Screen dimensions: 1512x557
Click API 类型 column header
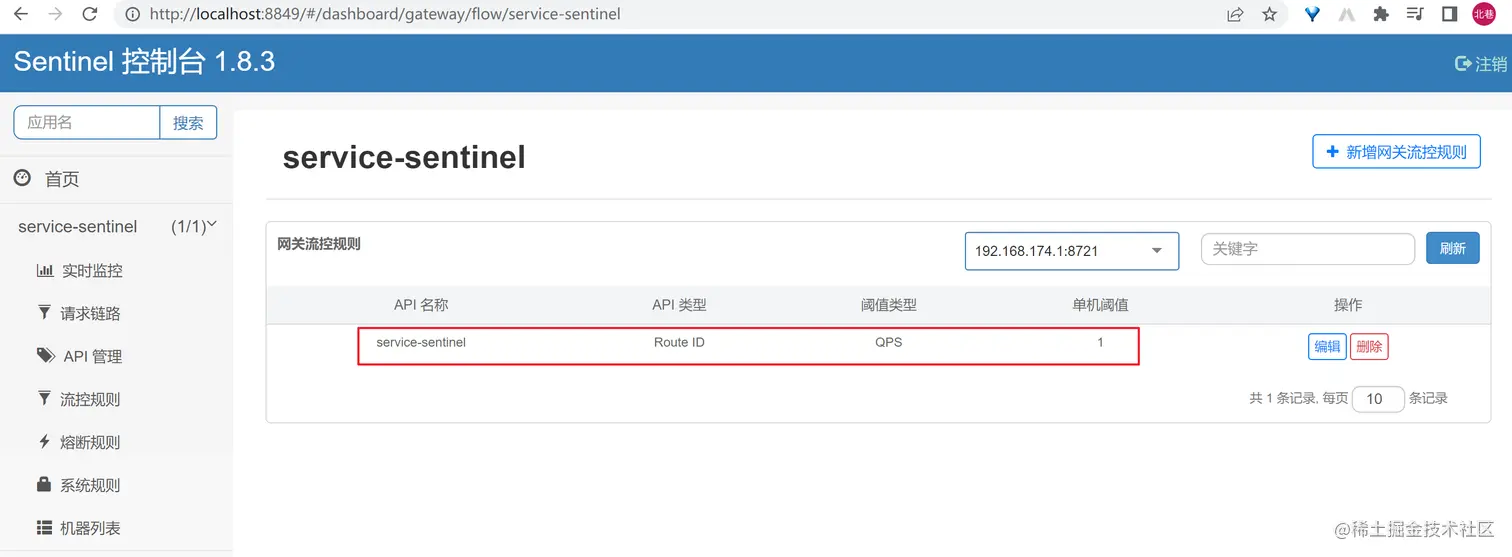[x=679, y=305]
